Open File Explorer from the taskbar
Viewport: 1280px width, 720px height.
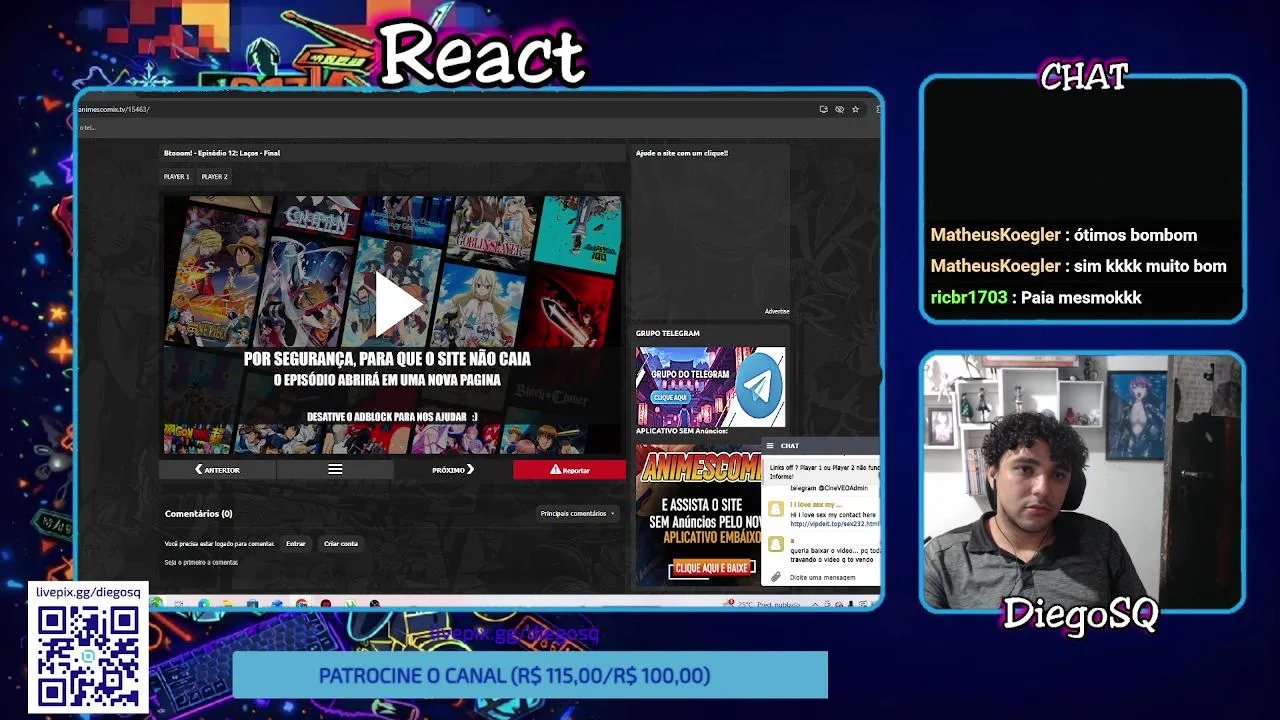[228, 603]
